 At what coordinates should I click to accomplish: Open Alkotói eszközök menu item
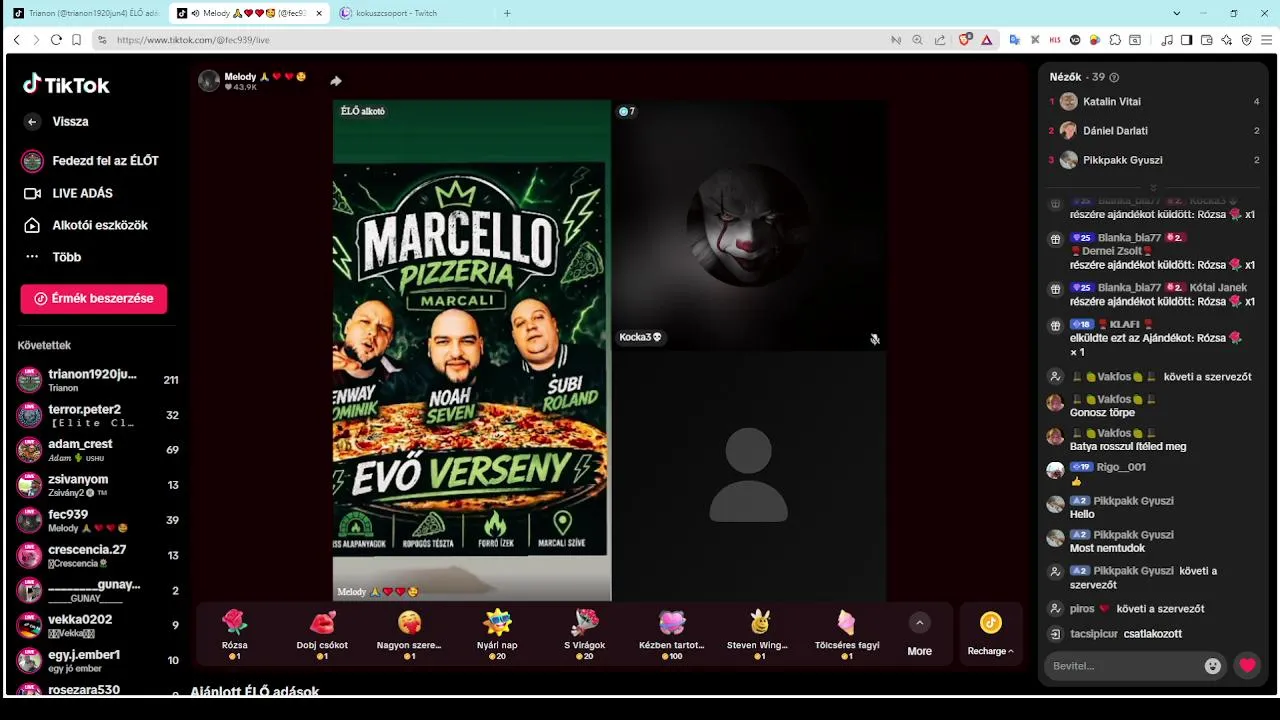point(86,225)
